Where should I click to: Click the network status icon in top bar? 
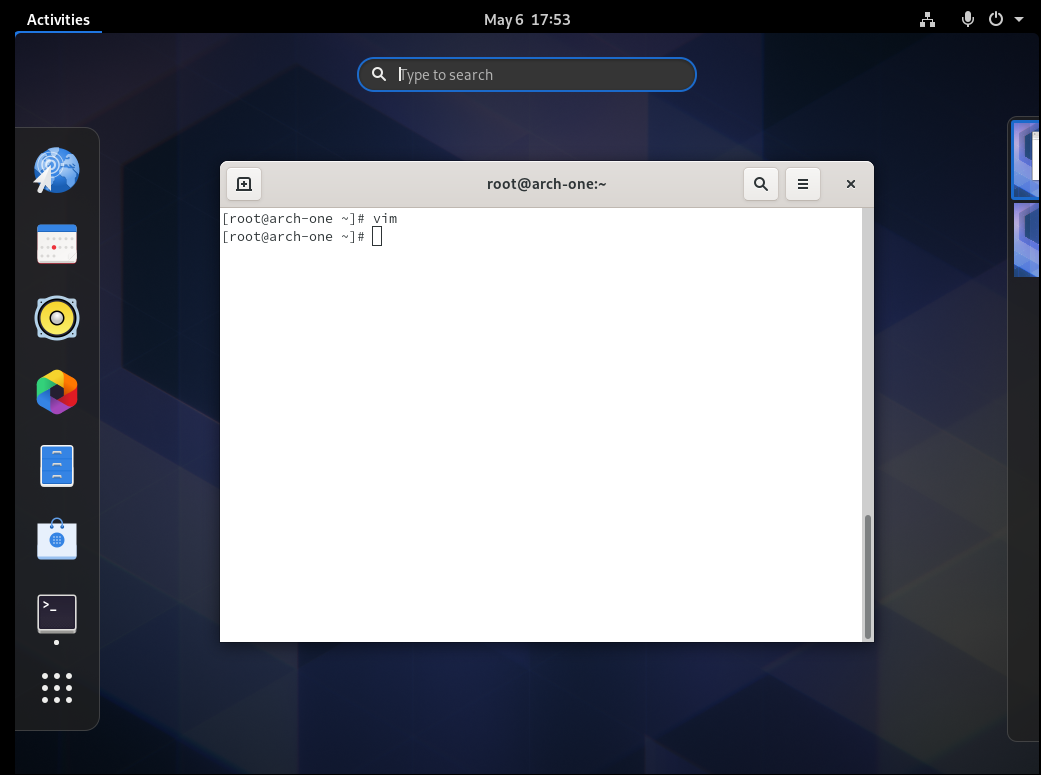[x=927, y=19]
